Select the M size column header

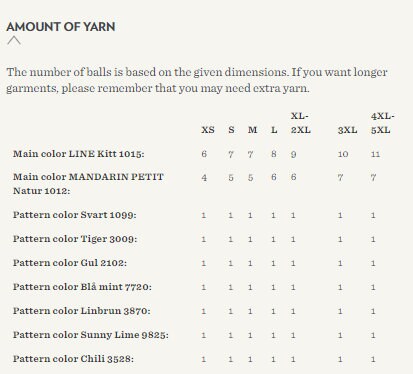[253, 130]
